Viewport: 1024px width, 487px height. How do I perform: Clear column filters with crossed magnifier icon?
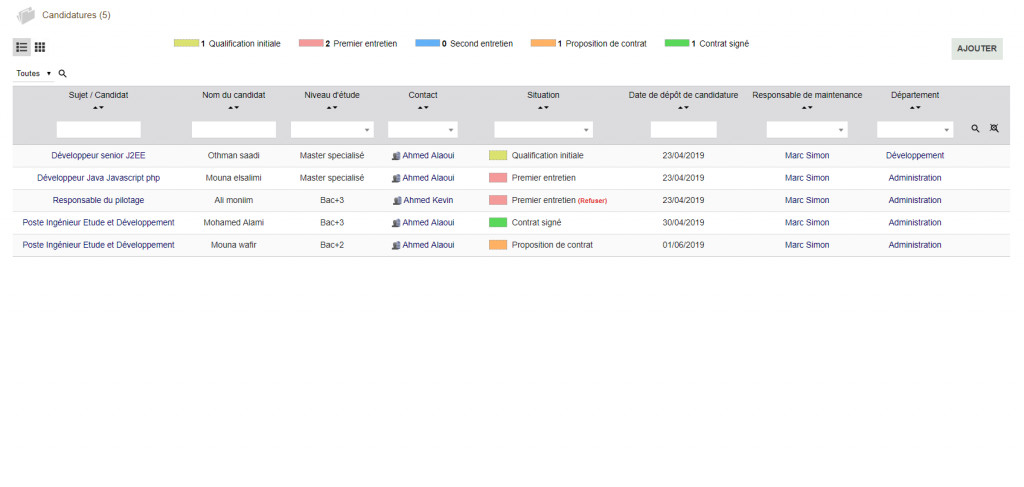pos(994,129)
